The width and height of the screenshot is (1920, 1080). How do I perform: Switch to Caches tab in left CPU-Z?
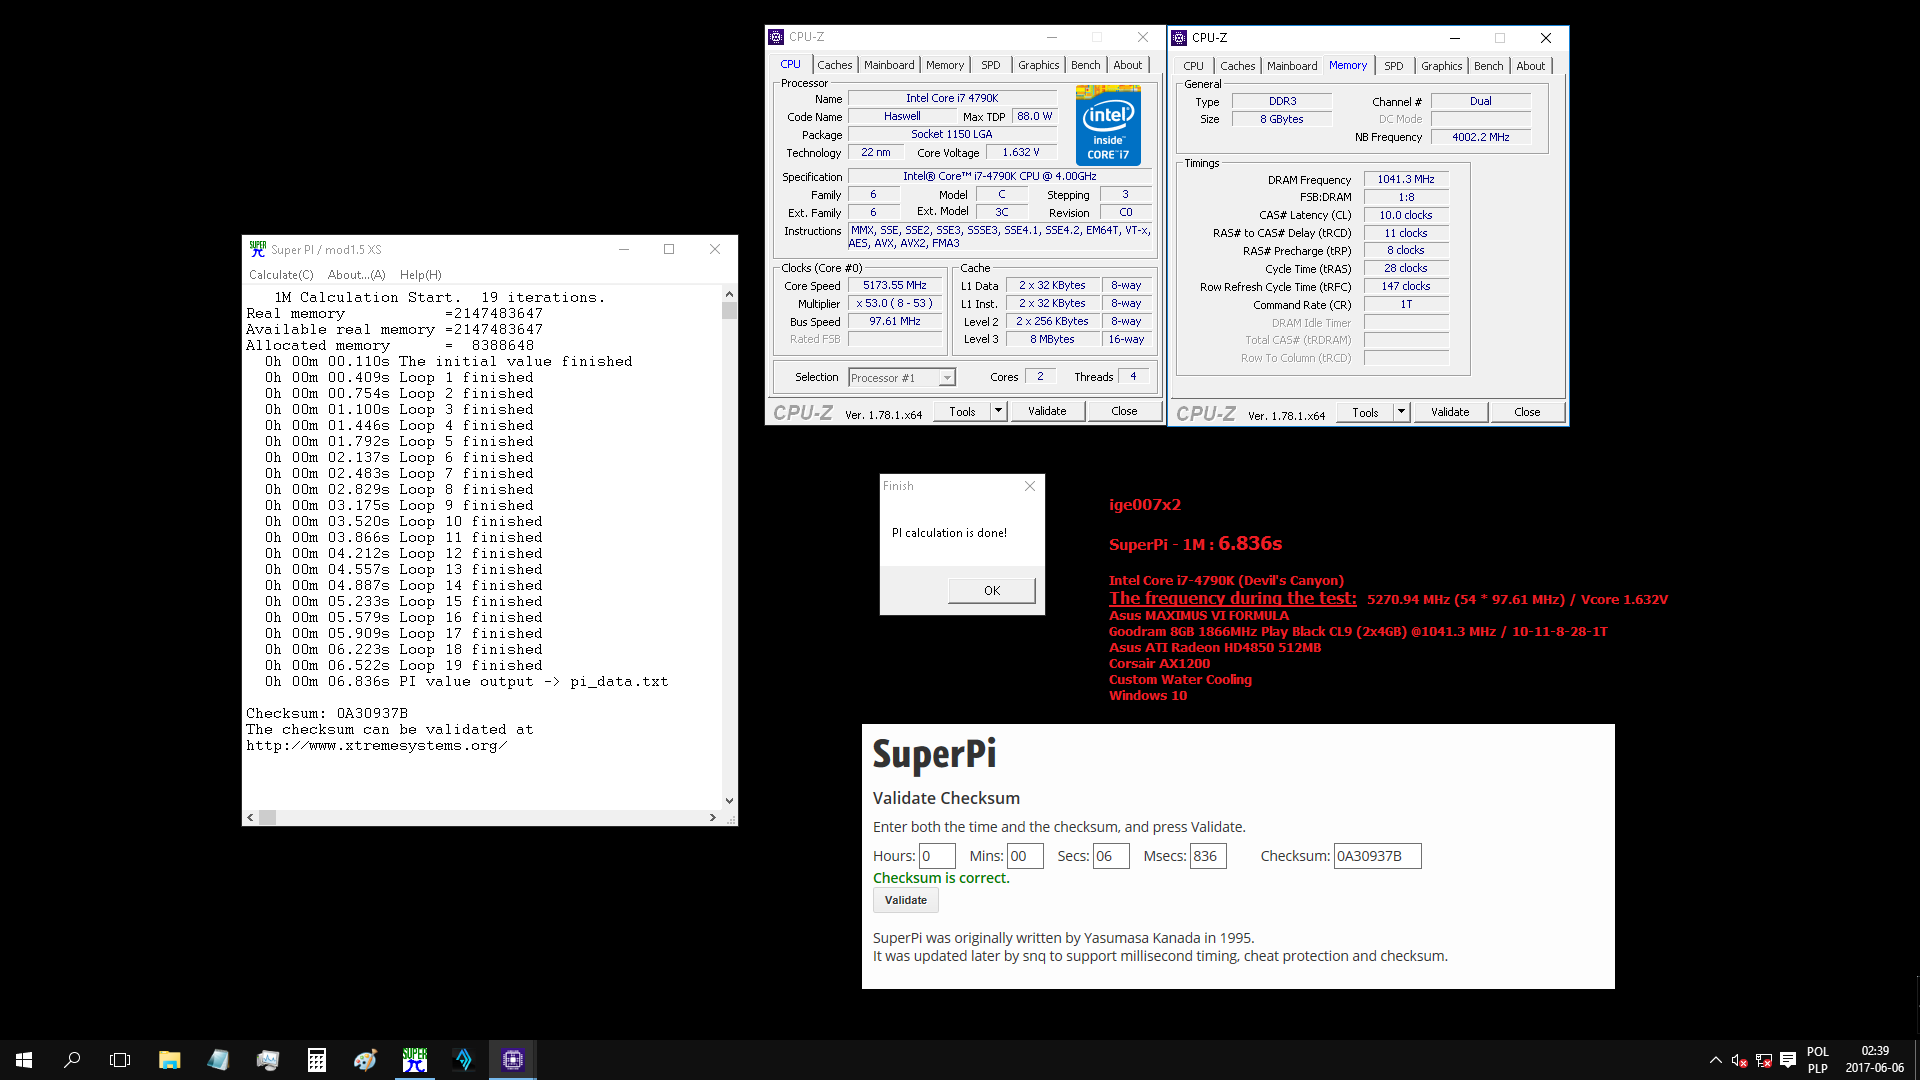pos(835,65)
